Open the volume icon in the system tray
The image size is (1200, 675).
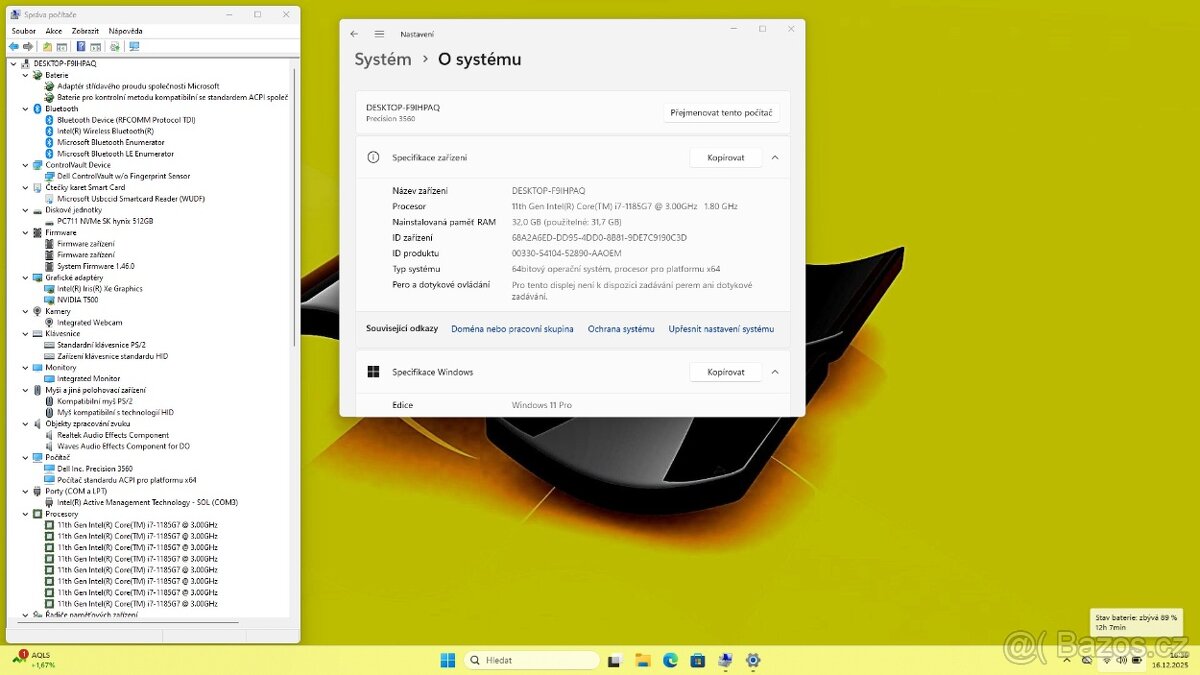1121,660
